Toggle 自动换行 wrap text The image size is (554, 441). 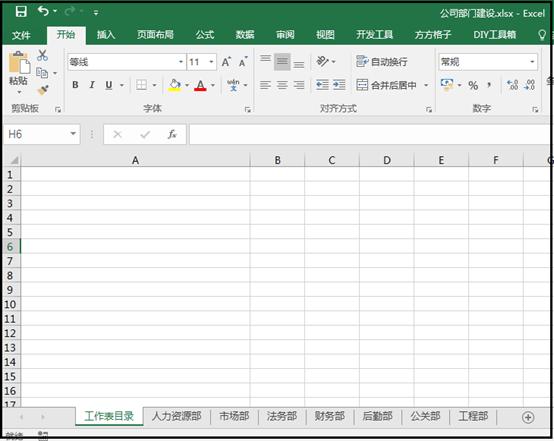tap(382, 62)
